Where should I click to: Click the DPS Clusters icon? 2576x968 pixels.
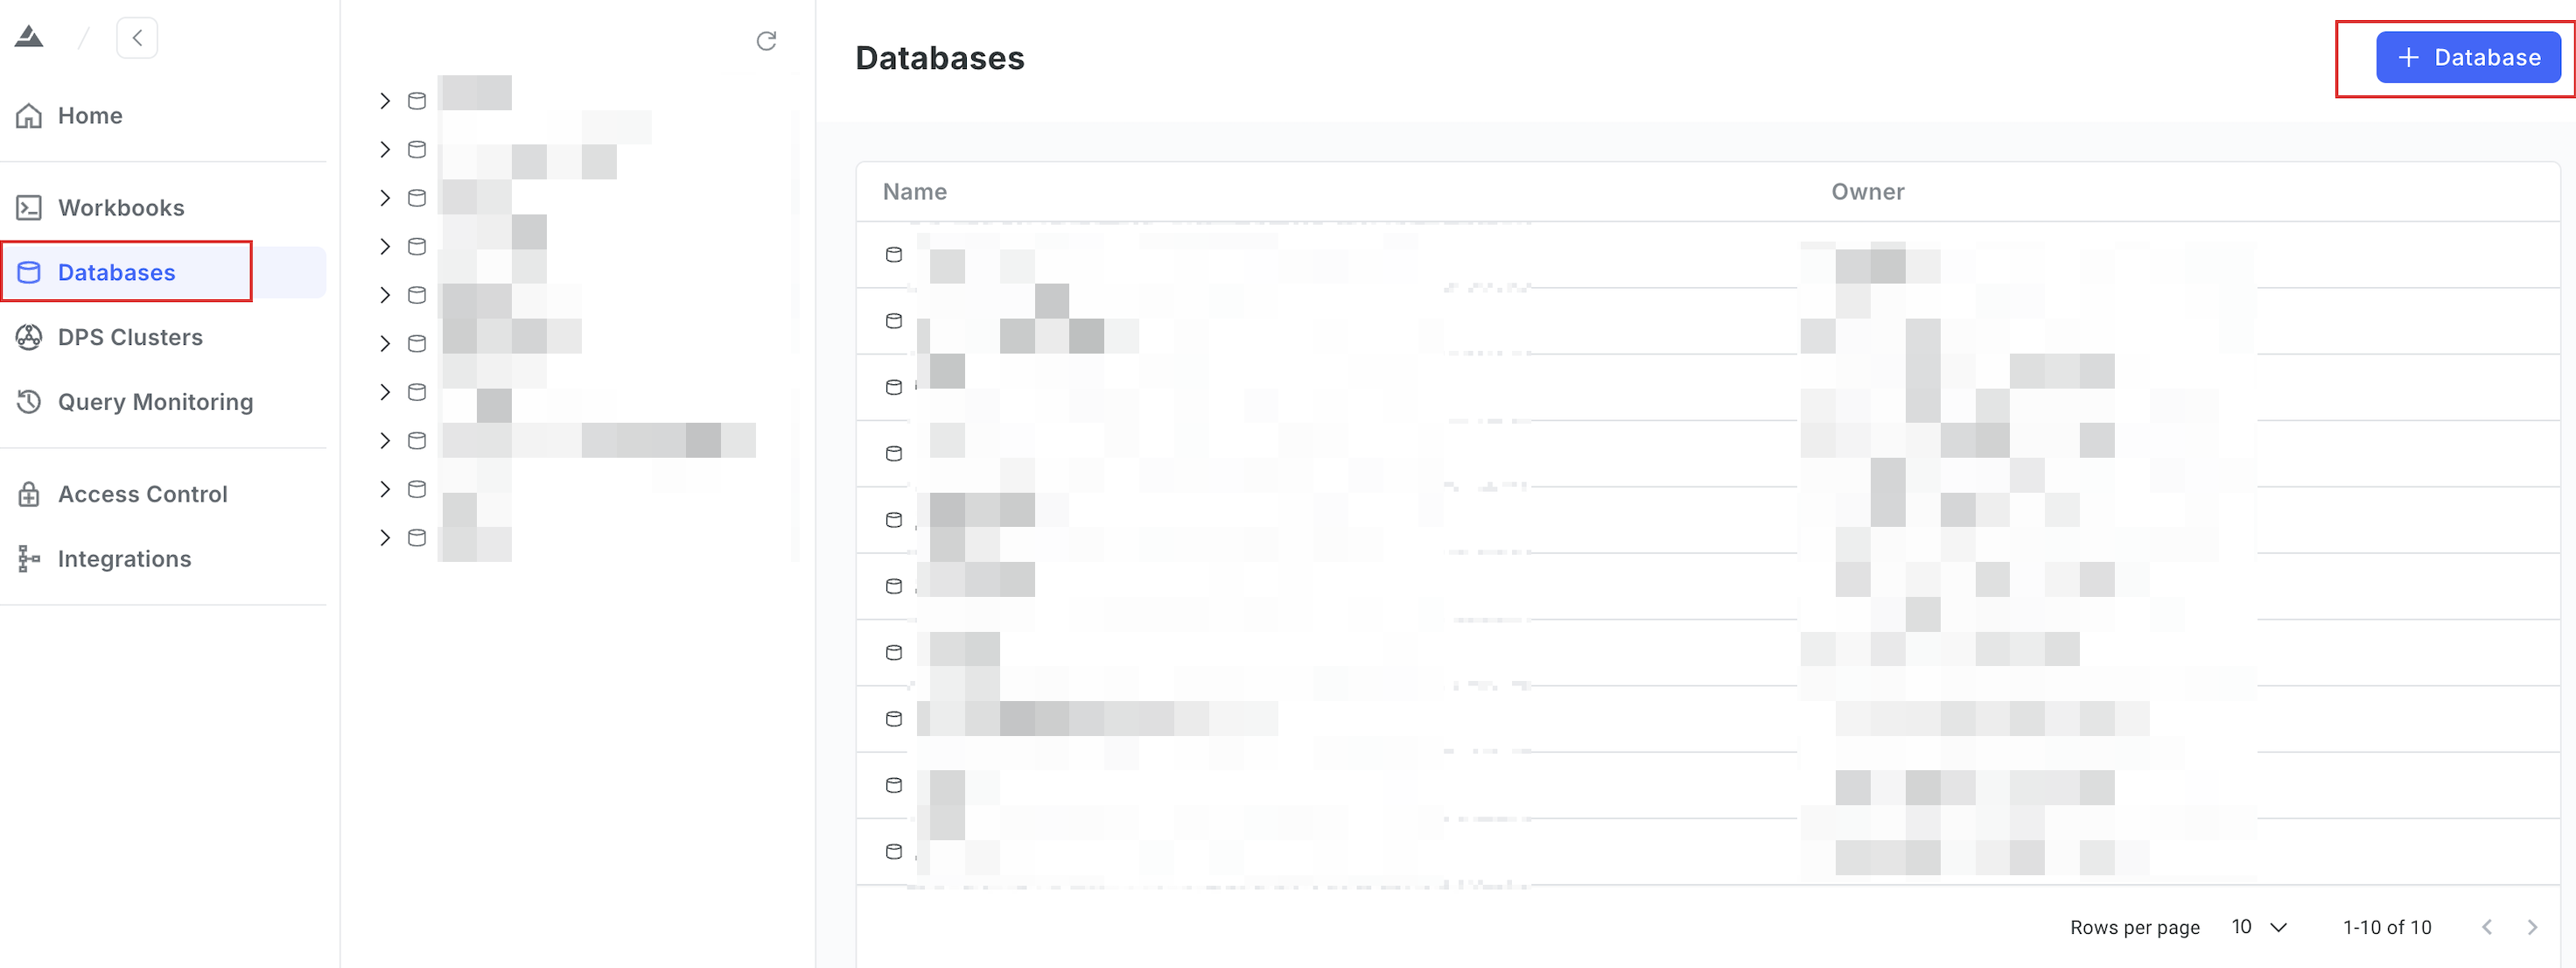point(29,337)
